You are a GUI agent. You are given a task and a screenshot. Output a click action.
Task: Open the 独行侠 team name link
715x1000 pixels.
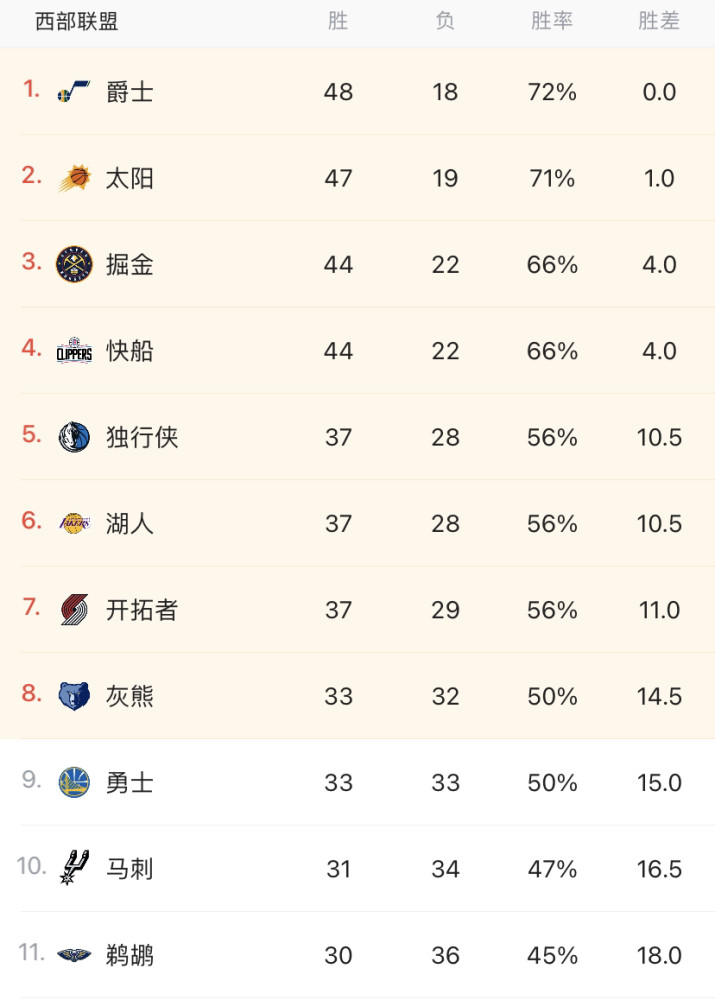[x=142, y=437]
